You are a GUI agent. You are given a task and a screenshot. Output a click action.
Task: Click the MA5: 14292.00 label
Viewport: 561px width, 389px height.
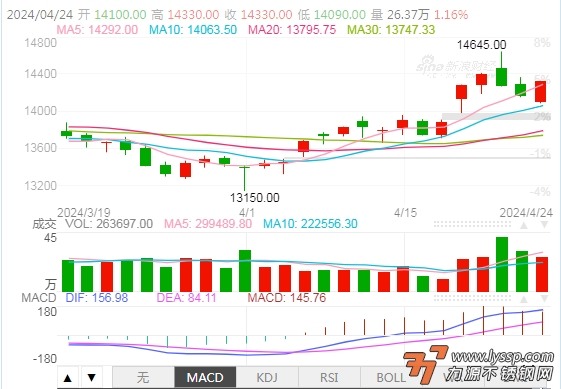pos(97,30)
